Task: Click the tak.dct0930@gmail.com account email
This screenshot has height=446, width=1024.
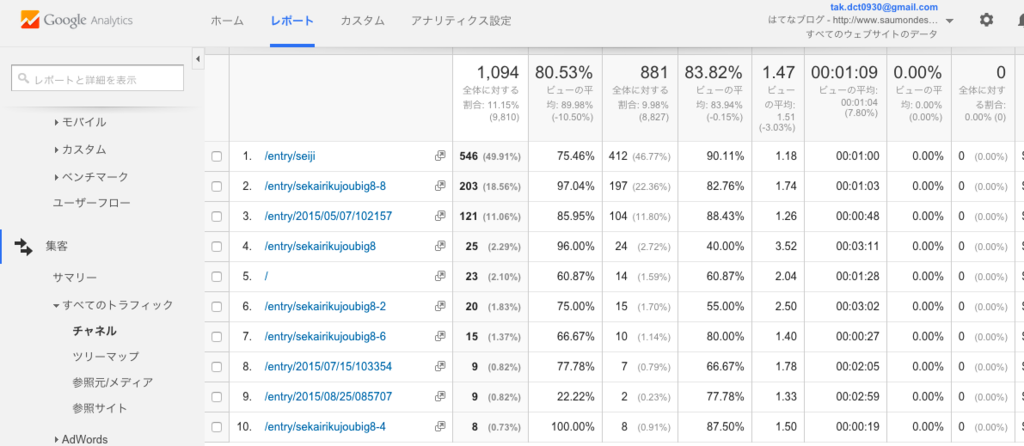Action: click(x=884, y=7)
